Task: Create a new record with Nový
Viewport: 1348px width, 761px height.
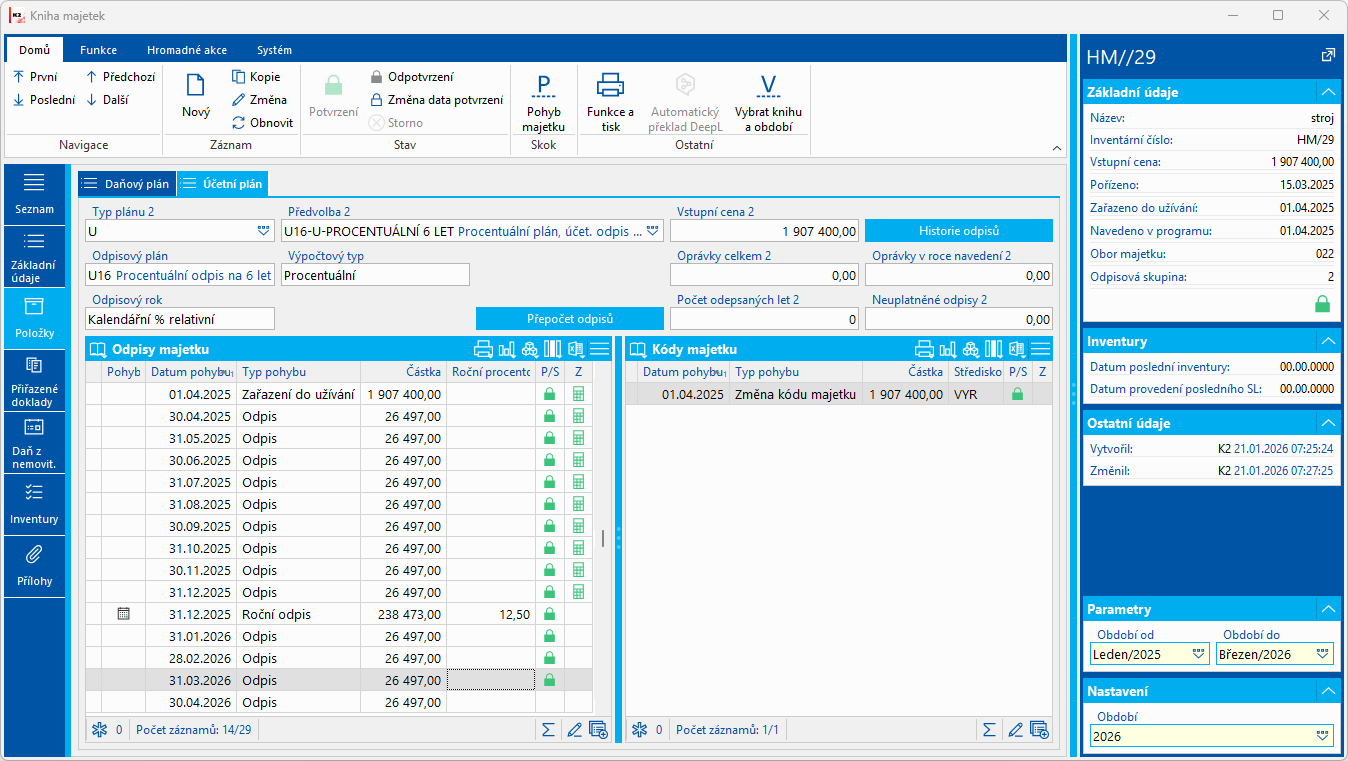Action: click(196, 97)
